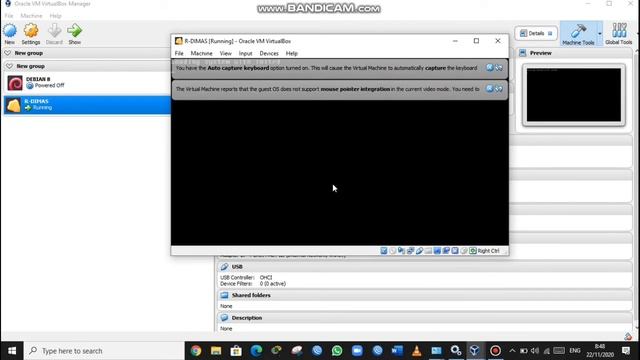Click the USB Controller OHCI text
The image size is (640, 360).
click(246, 278)
